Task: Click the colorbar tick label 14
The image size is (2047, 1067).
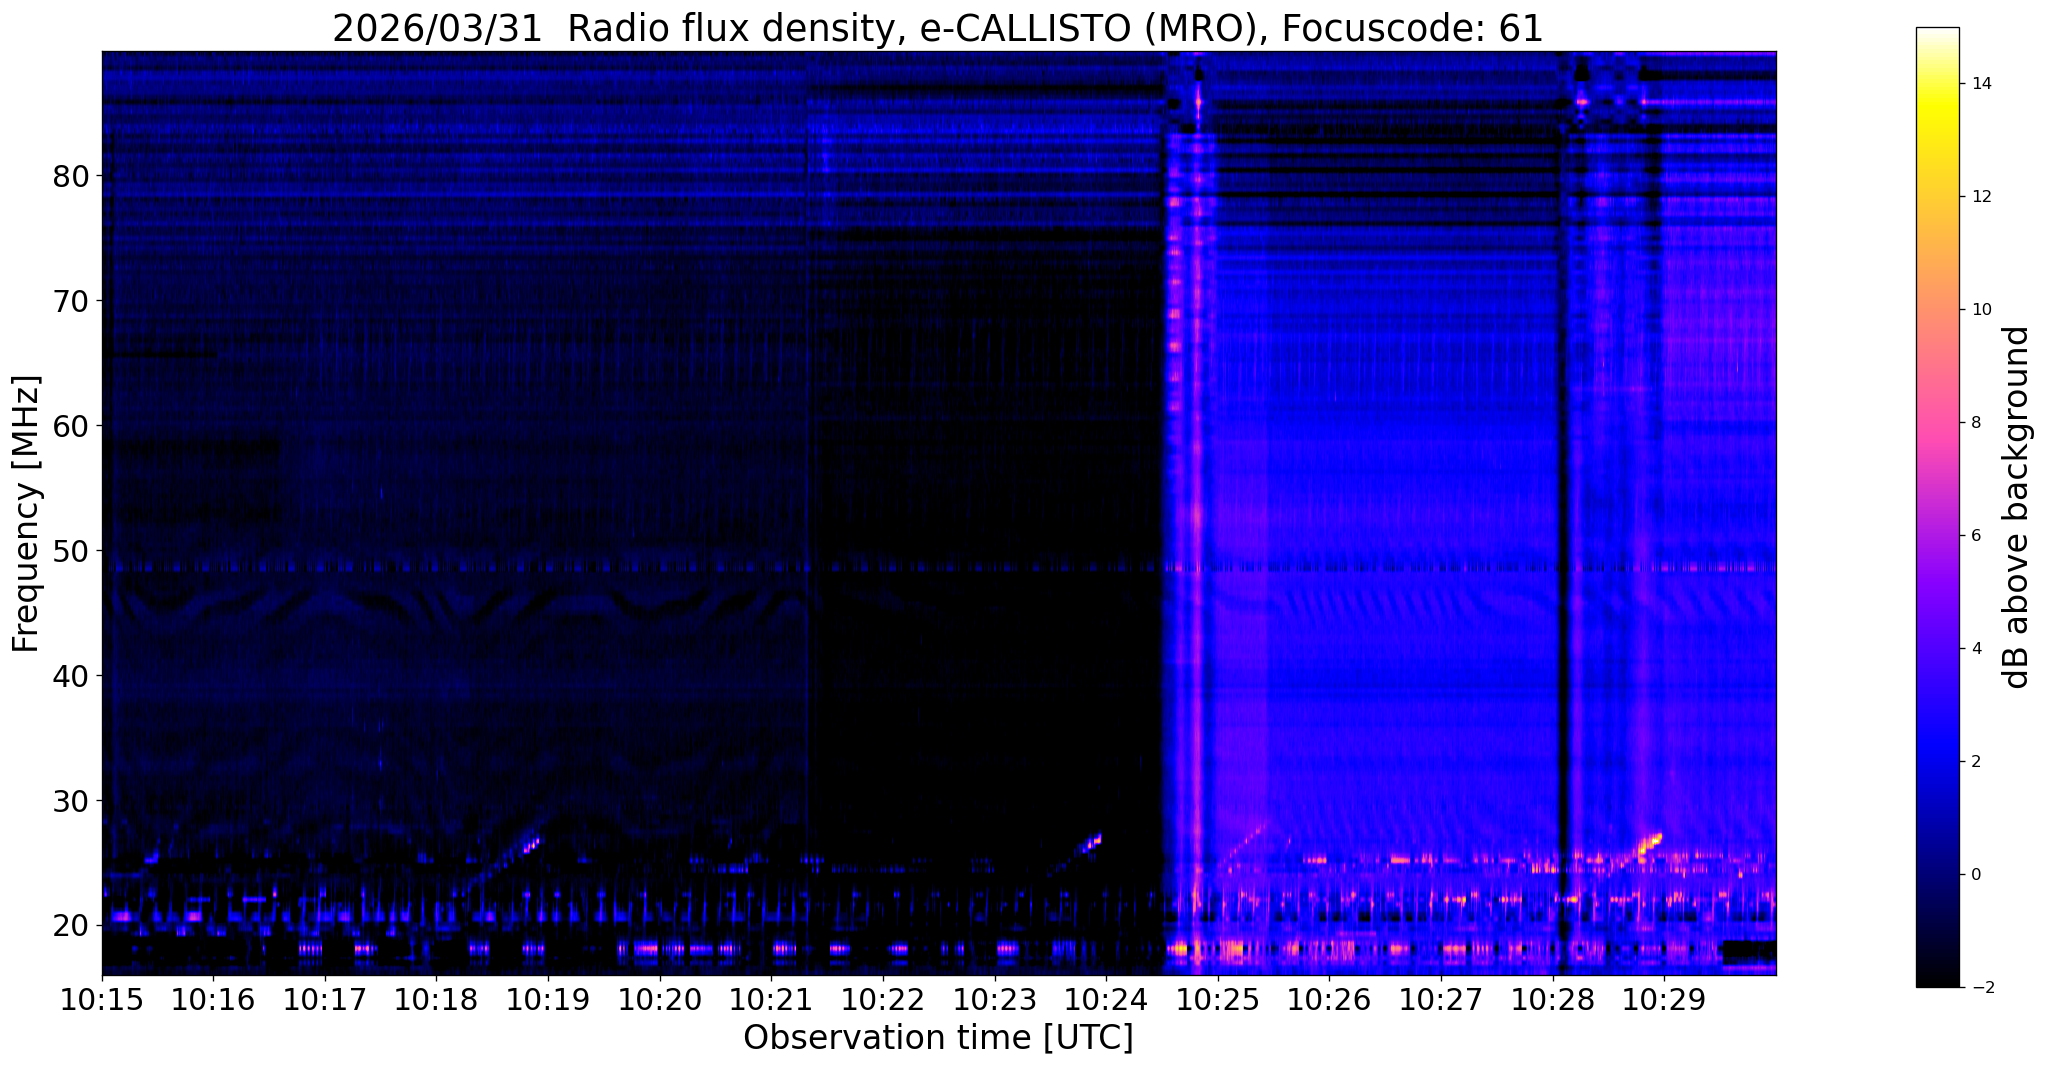Action: click(1980, 84)
